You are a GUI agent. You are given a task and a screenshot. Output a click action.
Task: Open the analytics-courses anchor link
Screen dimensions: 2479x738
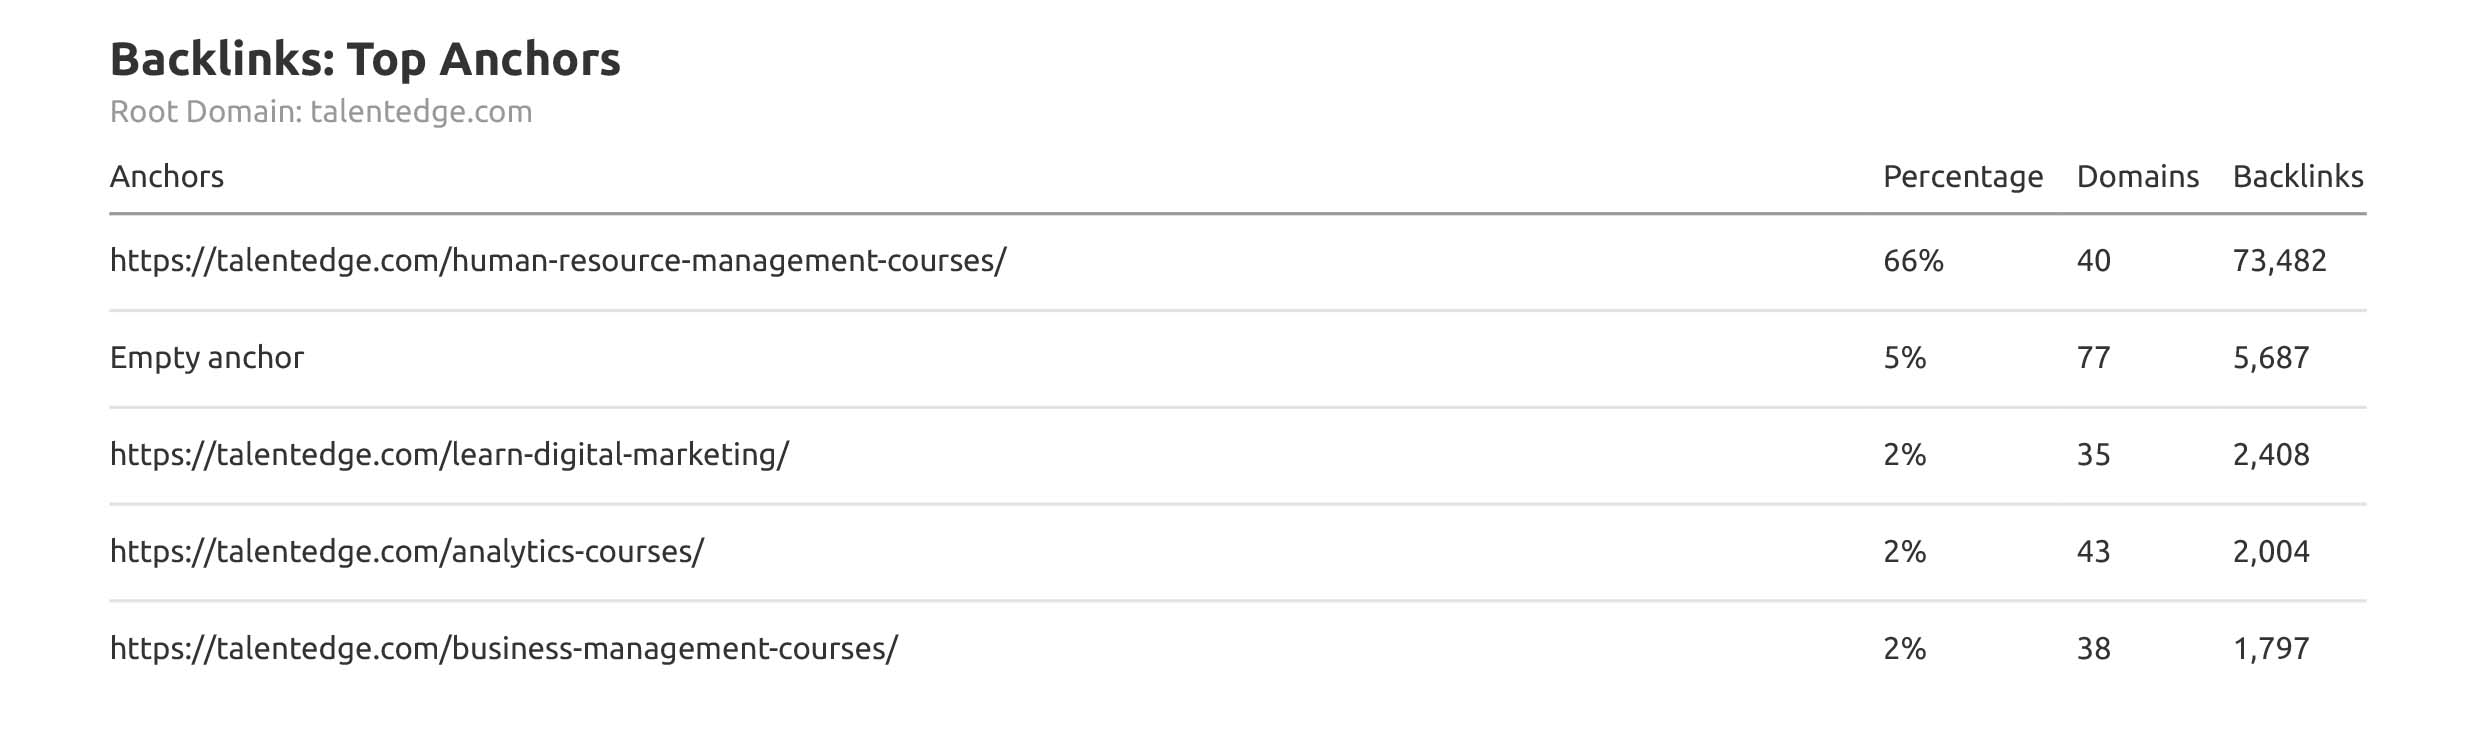406,552
